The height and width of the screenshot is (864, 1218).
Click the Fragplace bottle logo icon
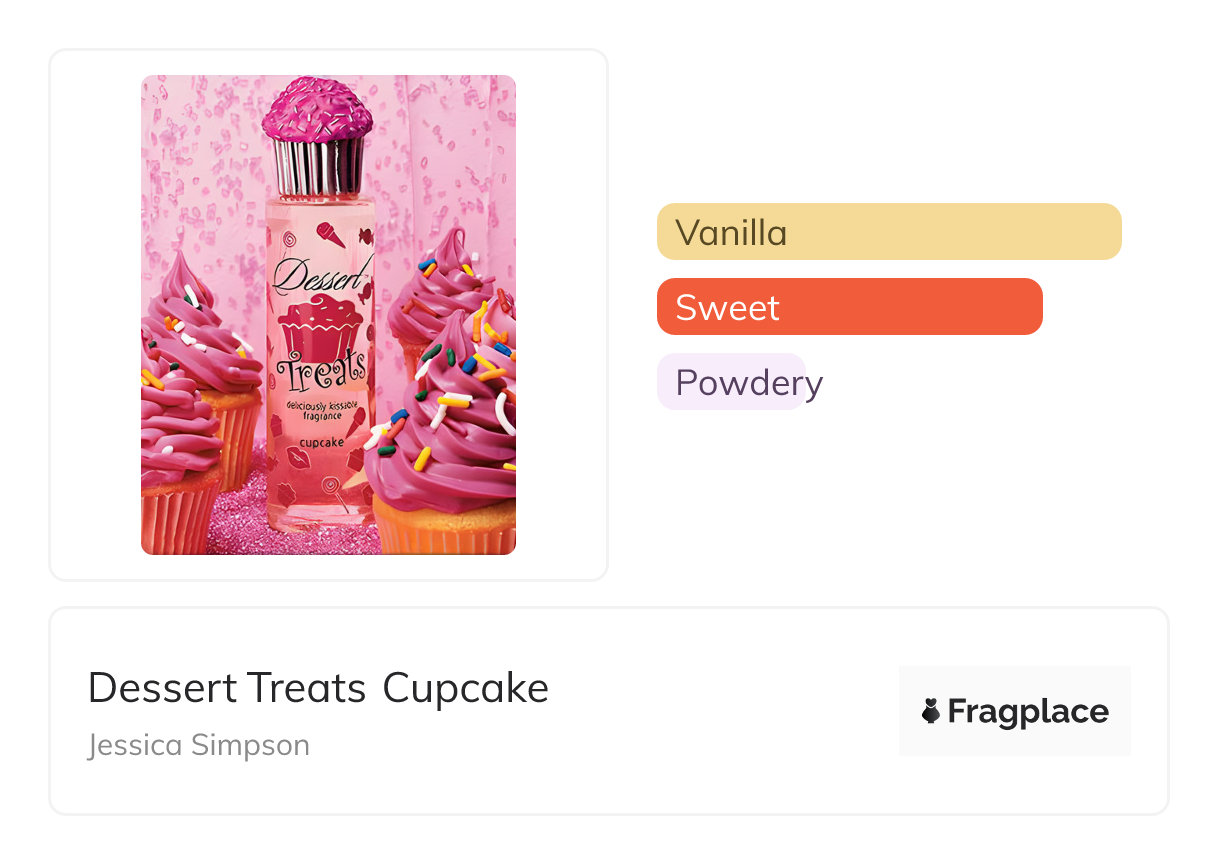click(x=931, y=711)
